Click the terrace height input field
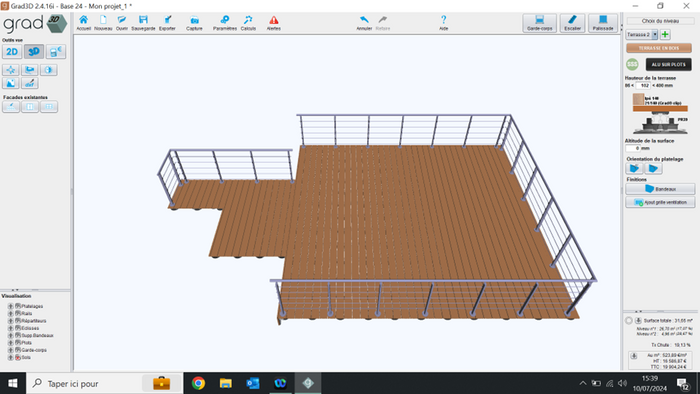700x394 pixels. point(643,85)
